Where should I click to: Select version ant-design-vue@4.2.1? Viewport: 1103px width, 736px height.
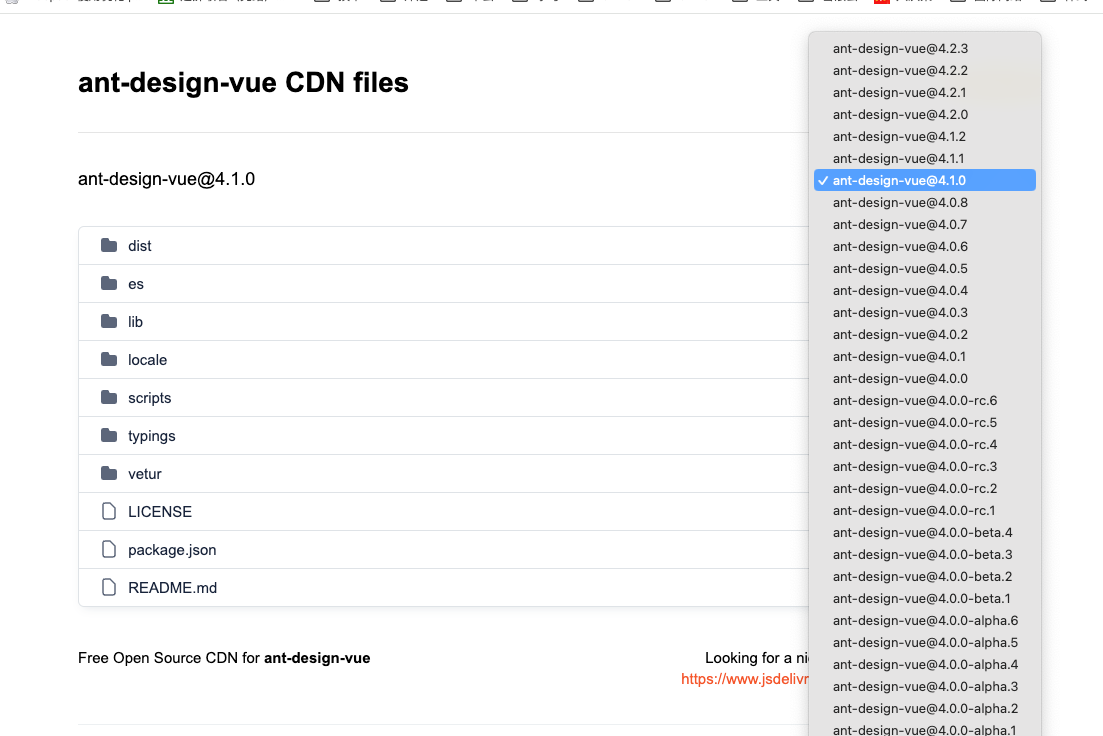coord(924,92)
